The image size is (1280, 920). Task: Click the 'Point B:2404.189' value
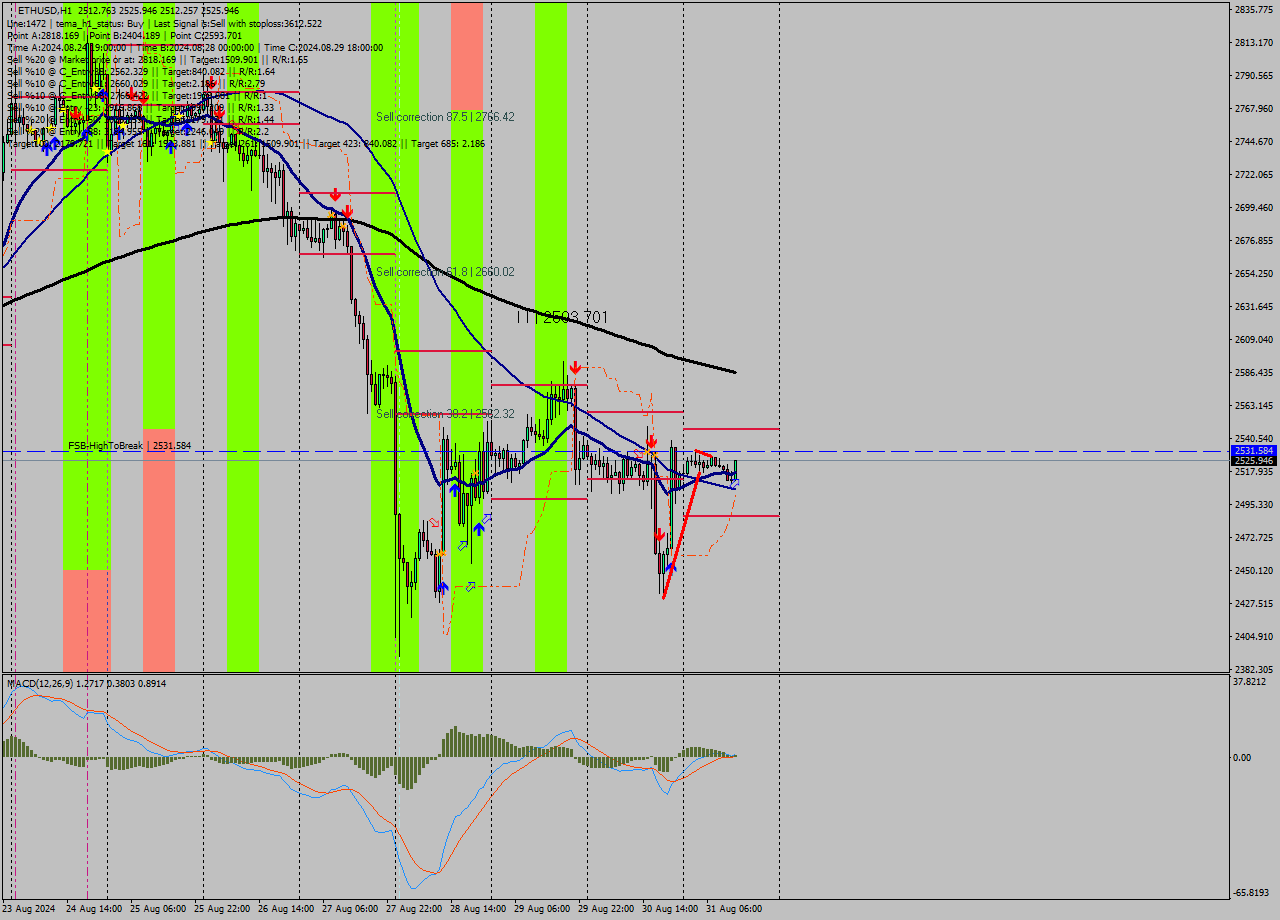coord(125,35)
